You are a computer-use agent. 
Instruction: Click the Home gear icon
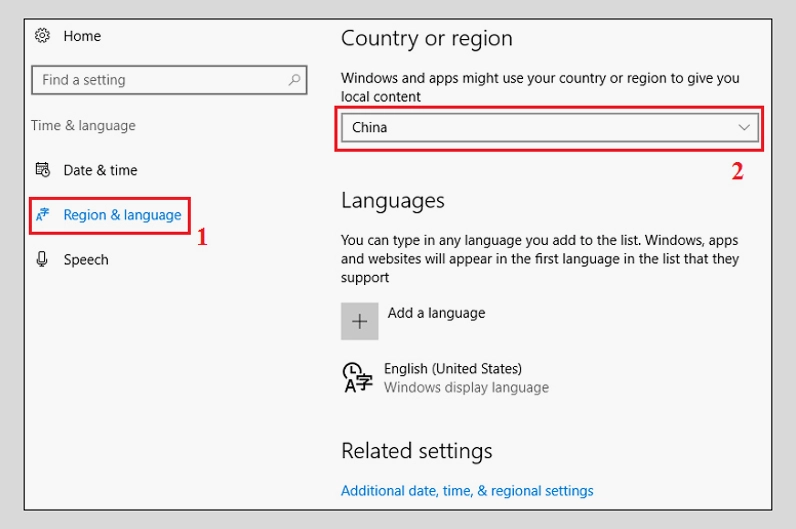pos(42,36)
